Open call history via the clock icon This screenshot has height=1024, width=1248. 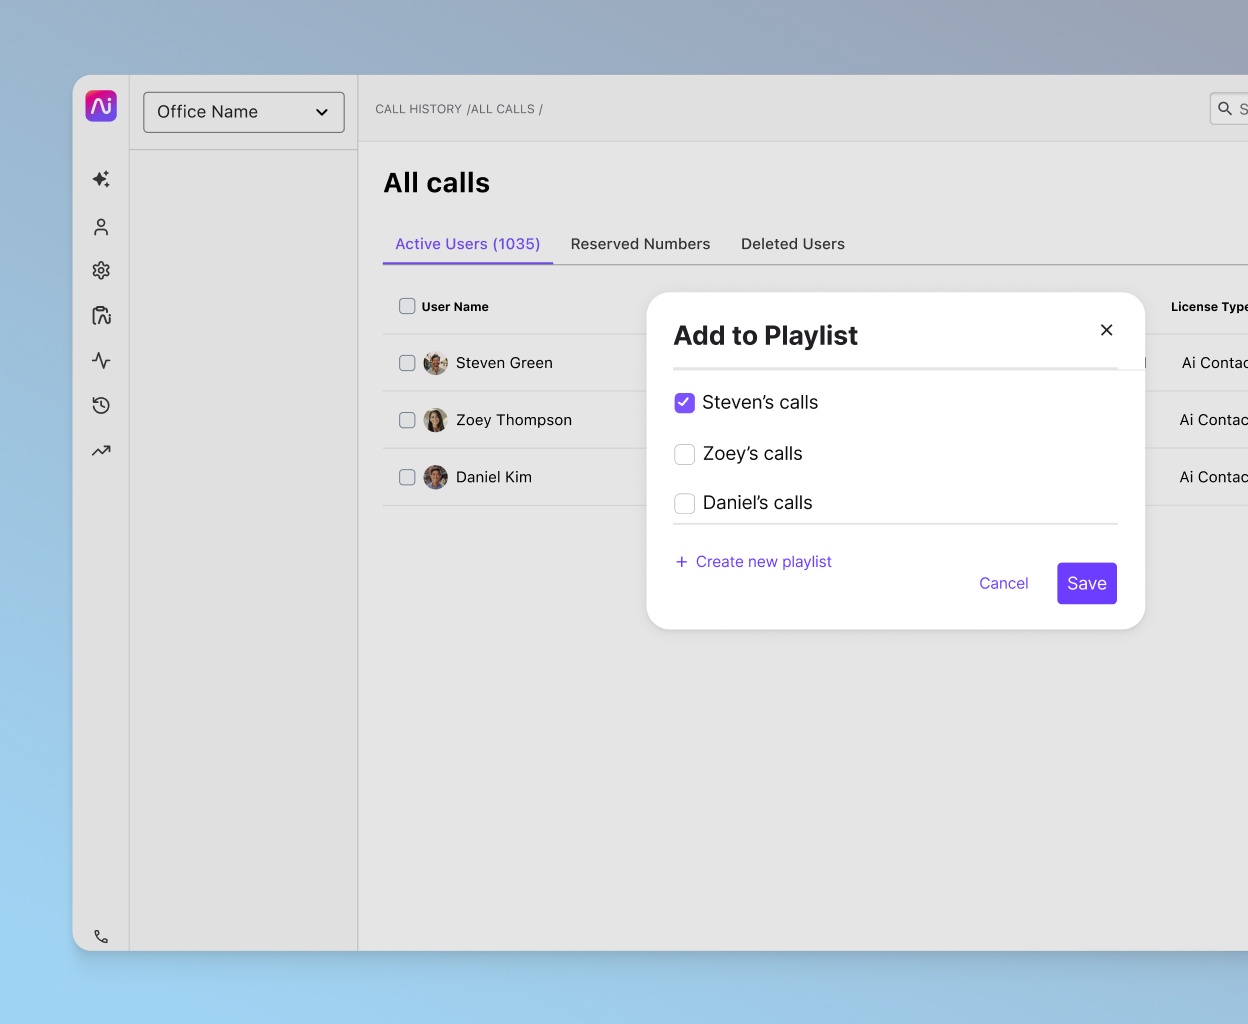coord(101,405)
